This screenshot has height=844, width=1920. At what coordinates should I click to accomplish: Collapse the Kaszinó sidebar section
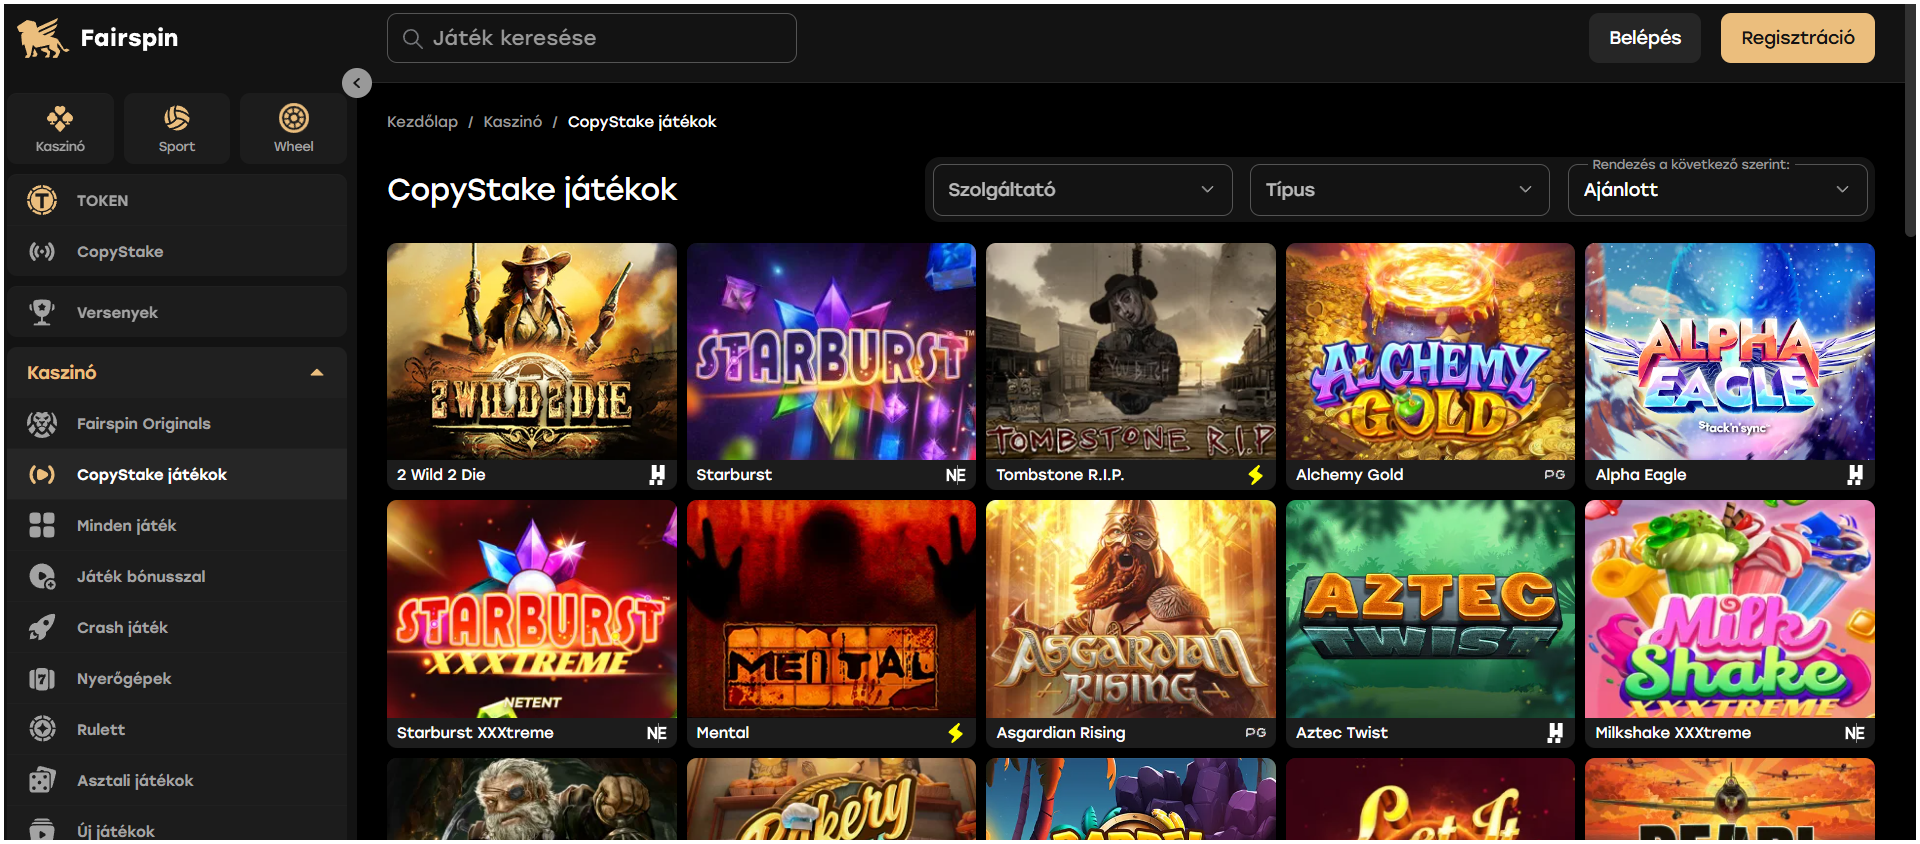[x=317, y=373]
